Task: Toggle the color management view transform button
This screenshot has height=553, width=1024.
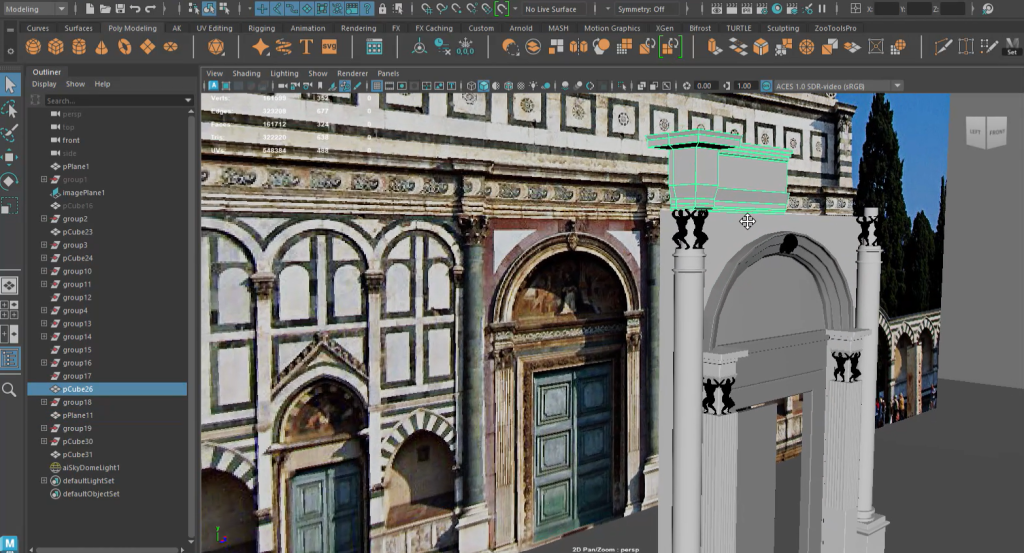Action: coord(767,86)
